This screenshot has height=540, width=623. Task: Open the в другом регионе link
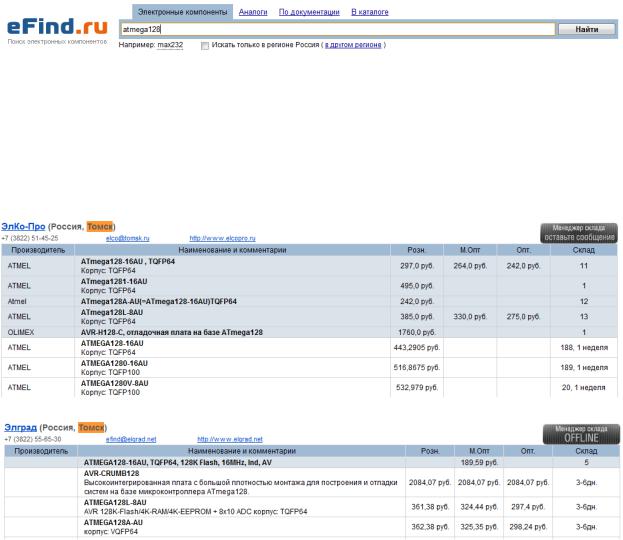(353, 45)
